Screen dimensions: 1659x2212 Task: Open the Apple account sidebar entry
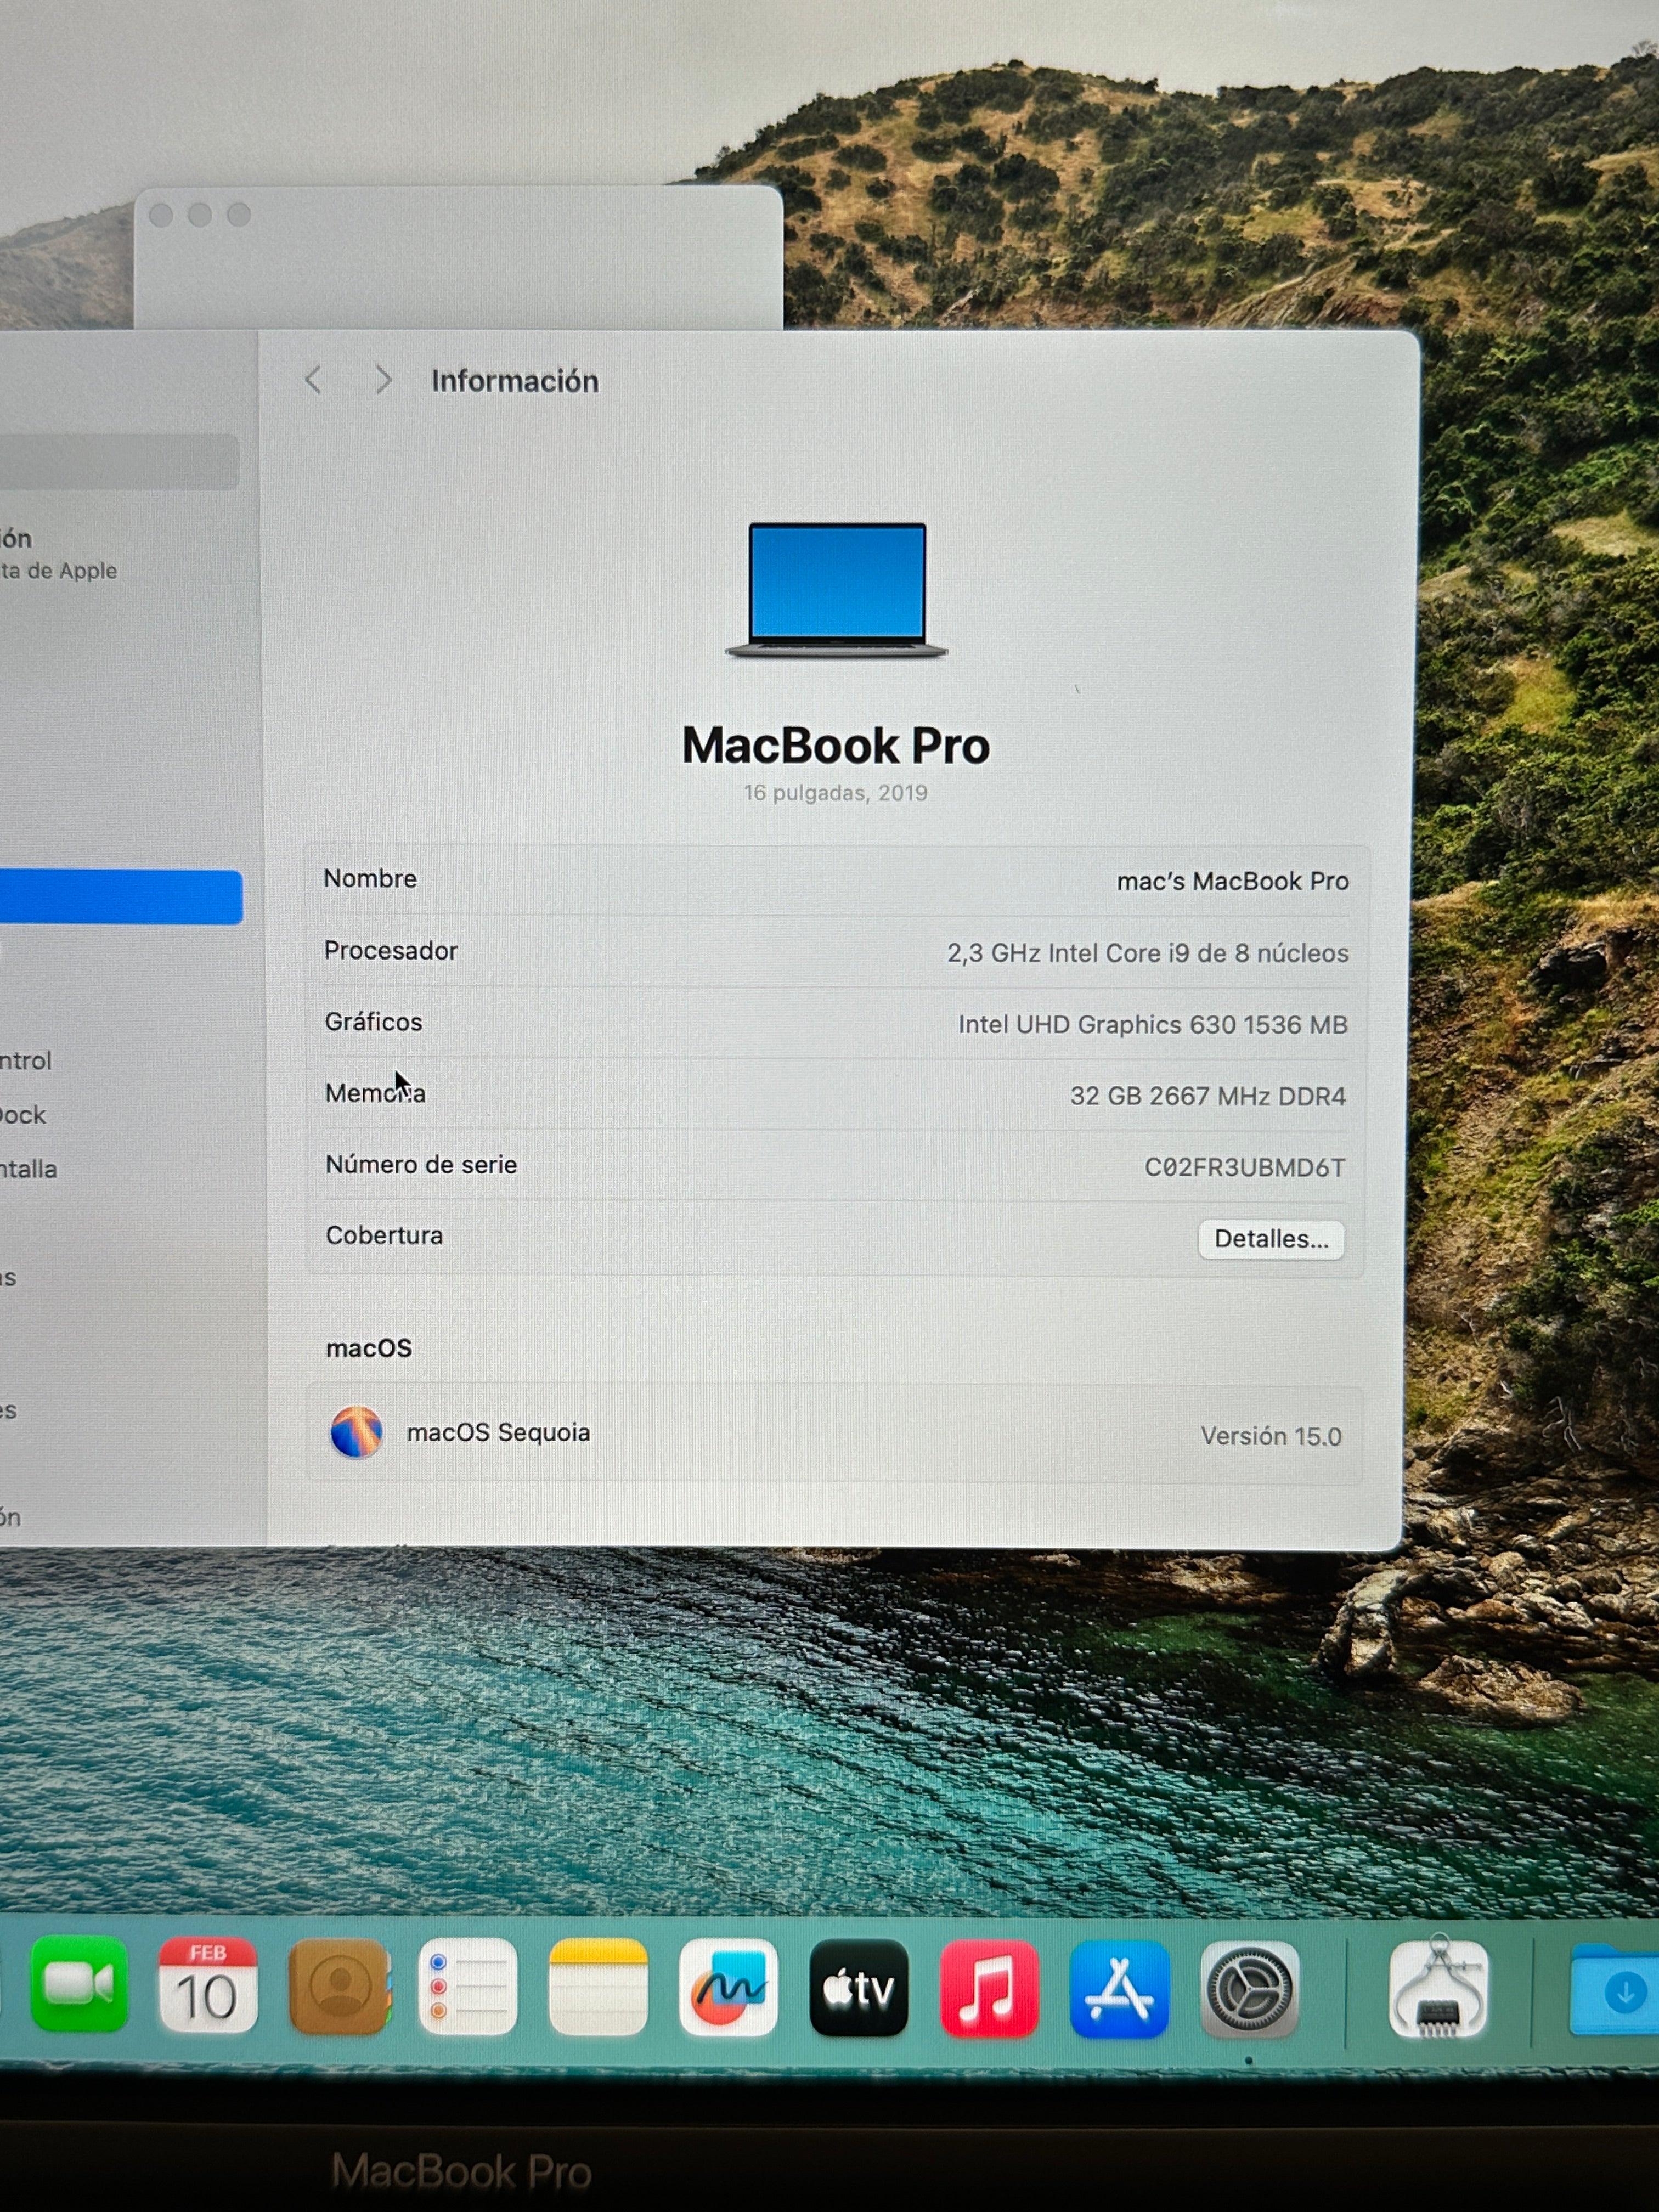pyautogui.click(x=60, y=554)
